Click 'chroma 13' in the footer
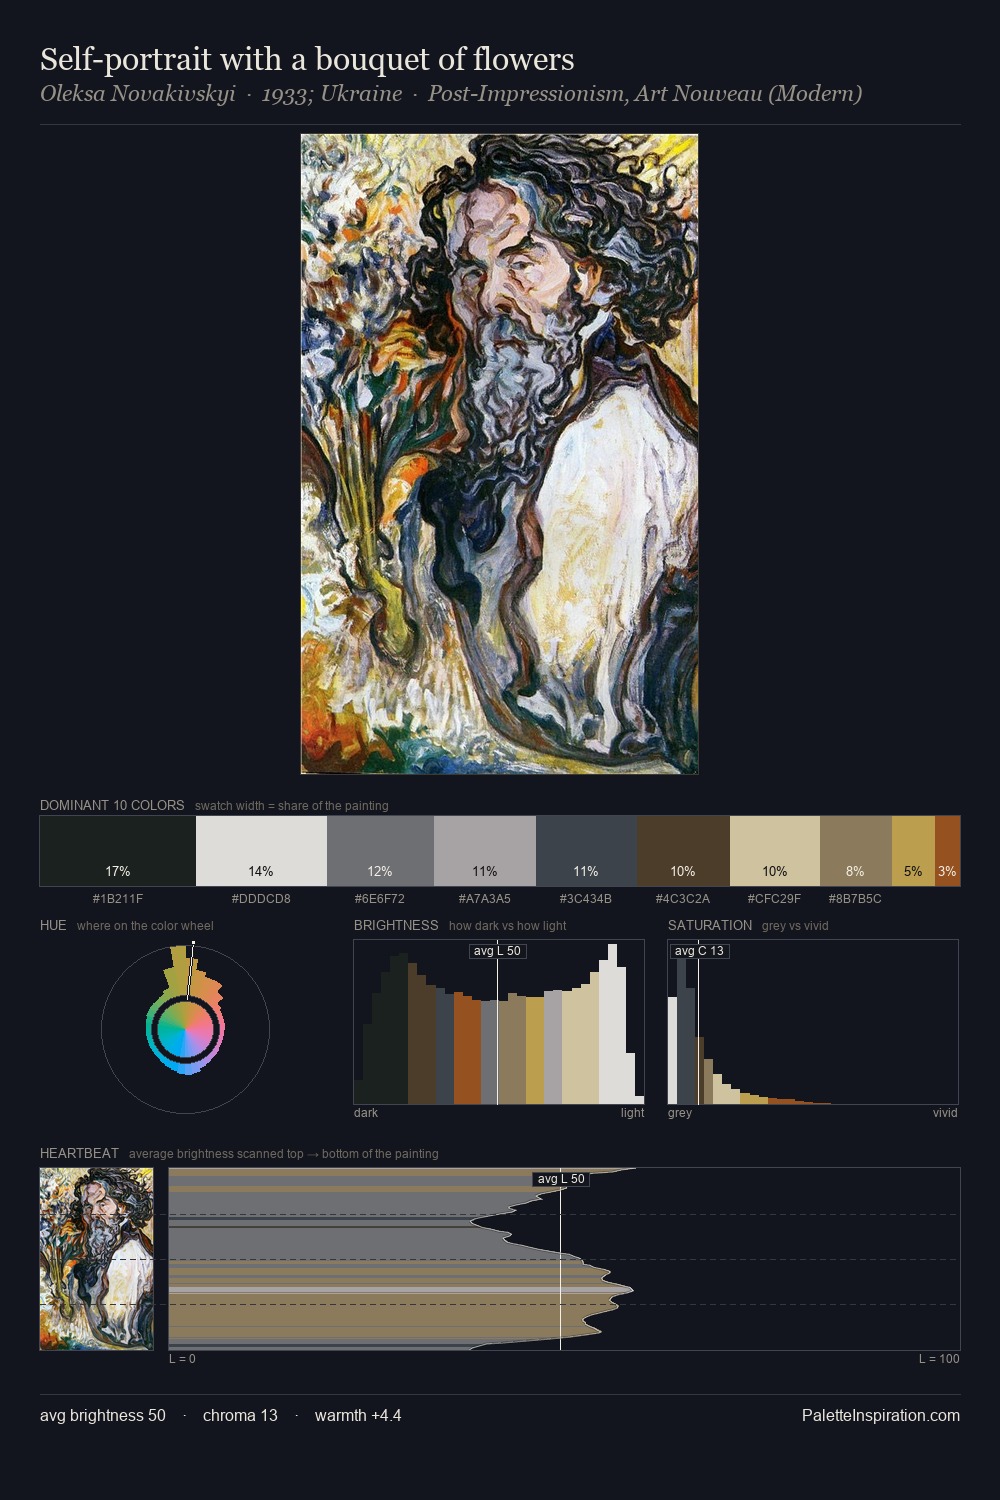The width and height of the screenshot is (1000, 1500). (x=240, y=1415)
